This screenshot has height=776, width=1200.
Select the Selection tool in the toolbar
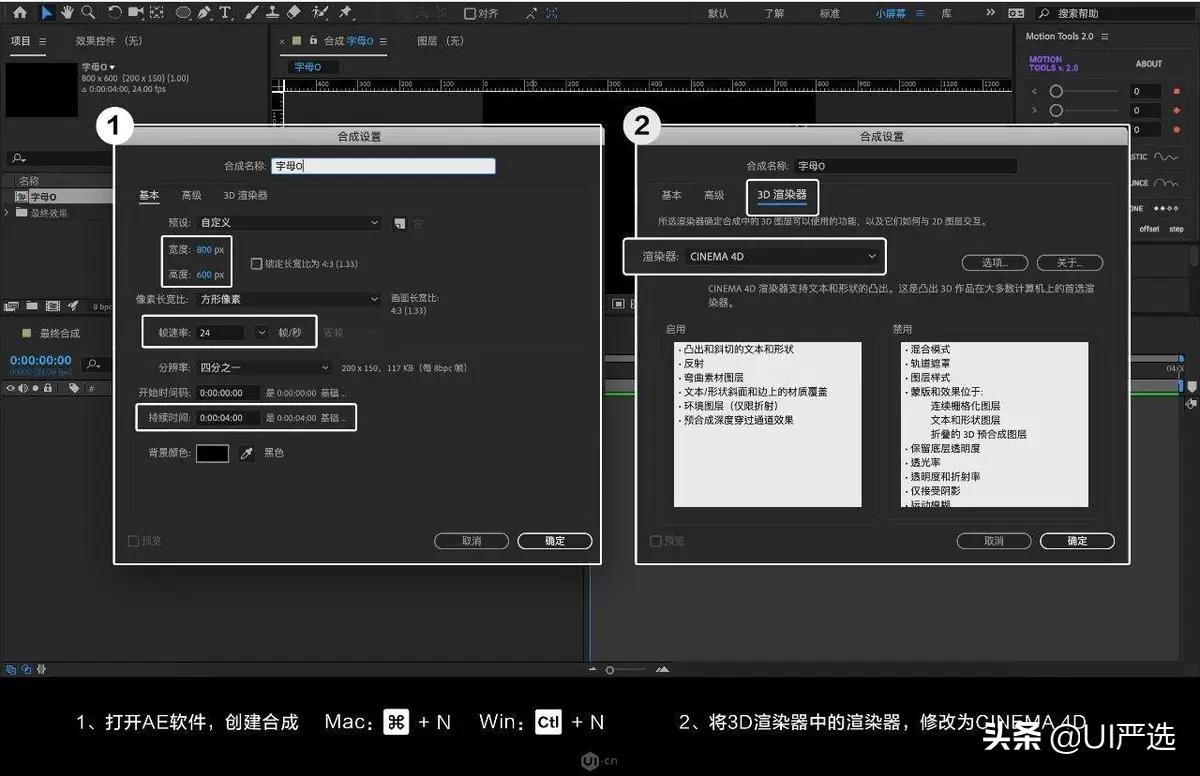(x=46, y=13)
